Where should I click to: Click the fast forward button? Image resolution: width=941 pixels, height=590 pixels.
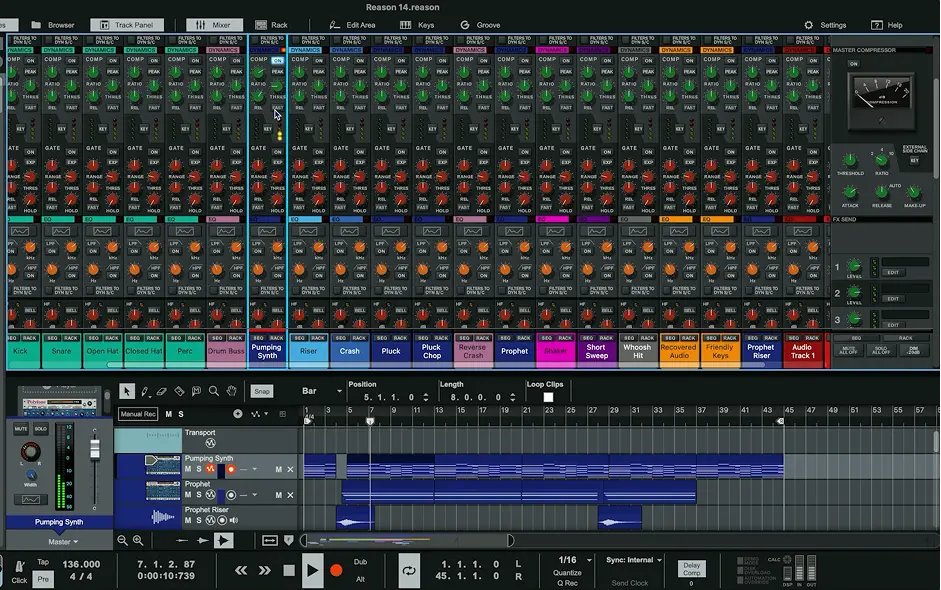(x=265, y=570)
